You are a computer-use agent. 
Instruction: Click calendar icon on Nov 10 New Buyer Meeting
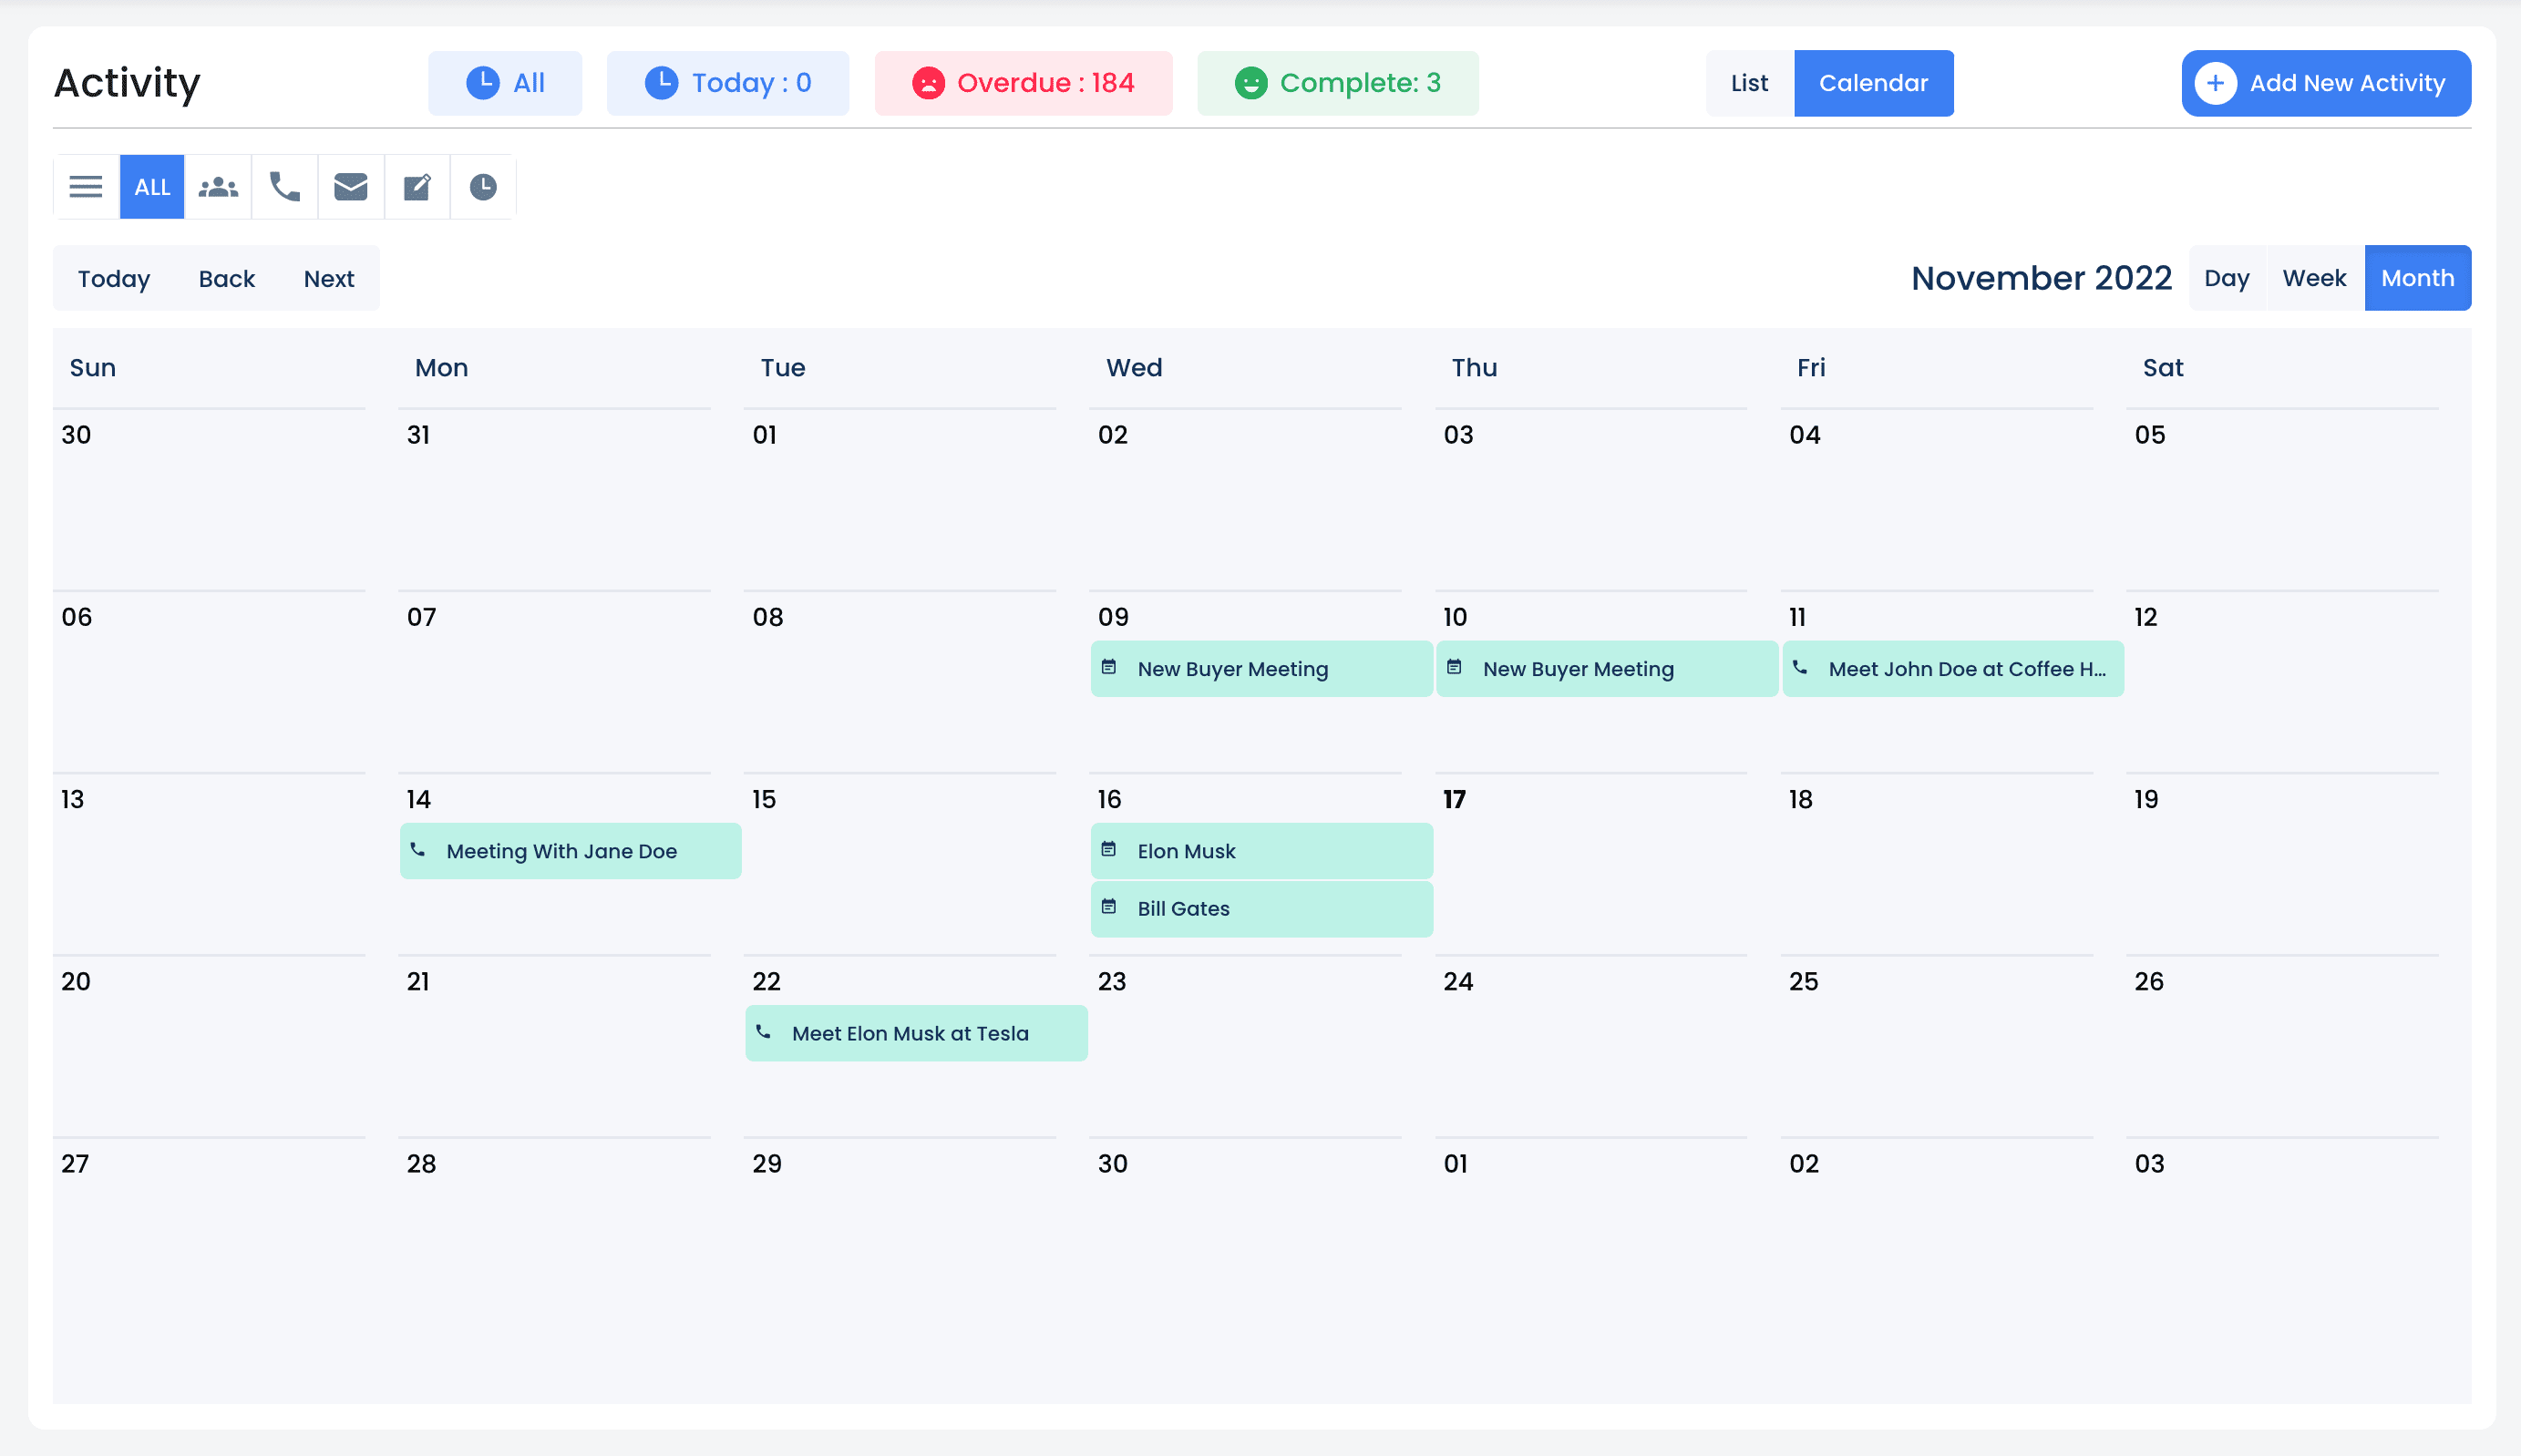coord(1454,667)
